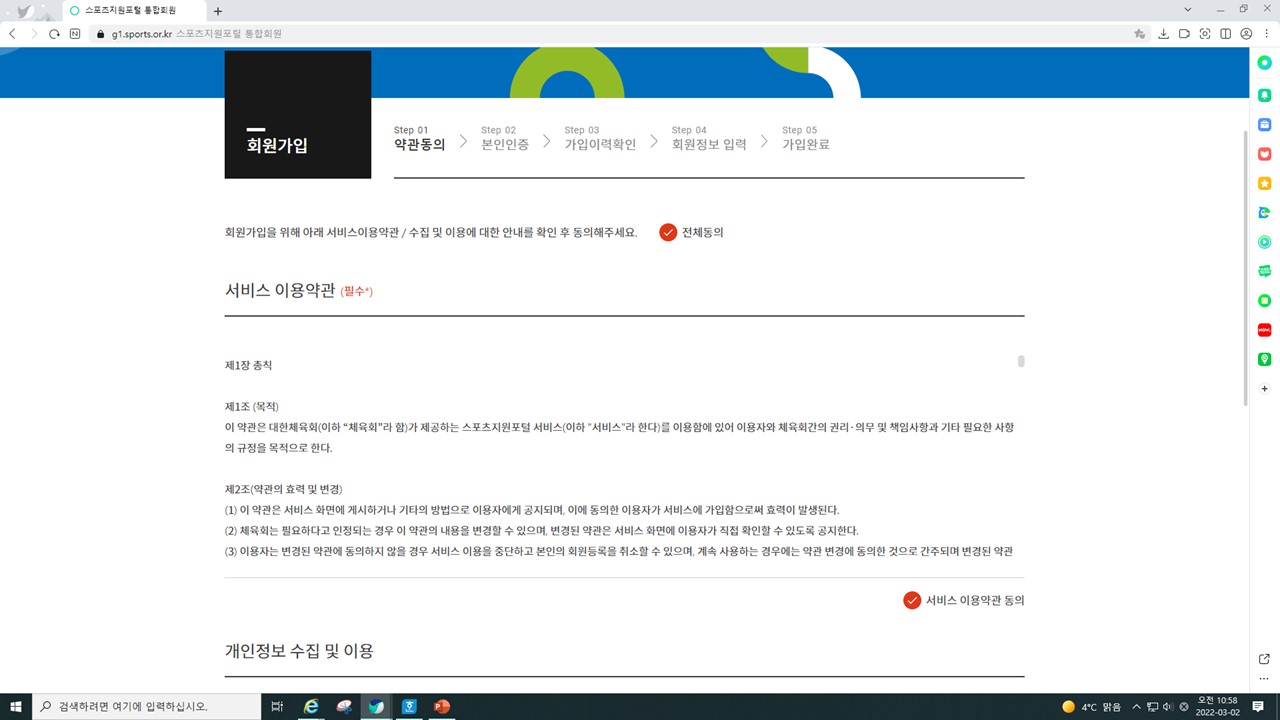Open sidebar more options at bottom right
This screenshot has height=720, width=1280.
pyautogui.click(x=1264, y=678)
